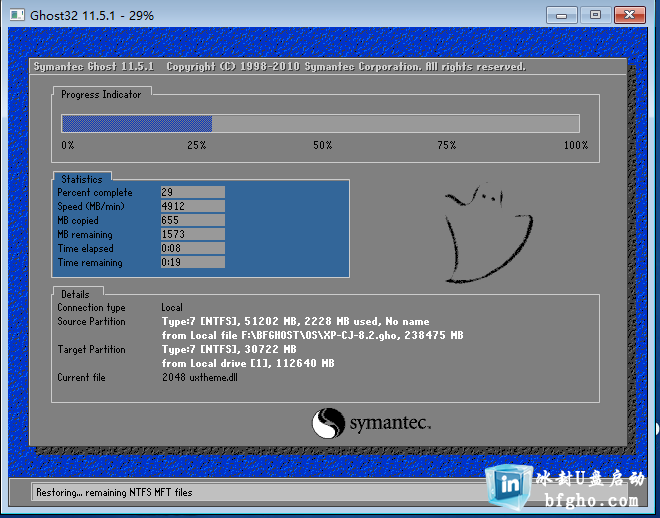
Task: Click the 'Connection type' label
Action: 91,308
